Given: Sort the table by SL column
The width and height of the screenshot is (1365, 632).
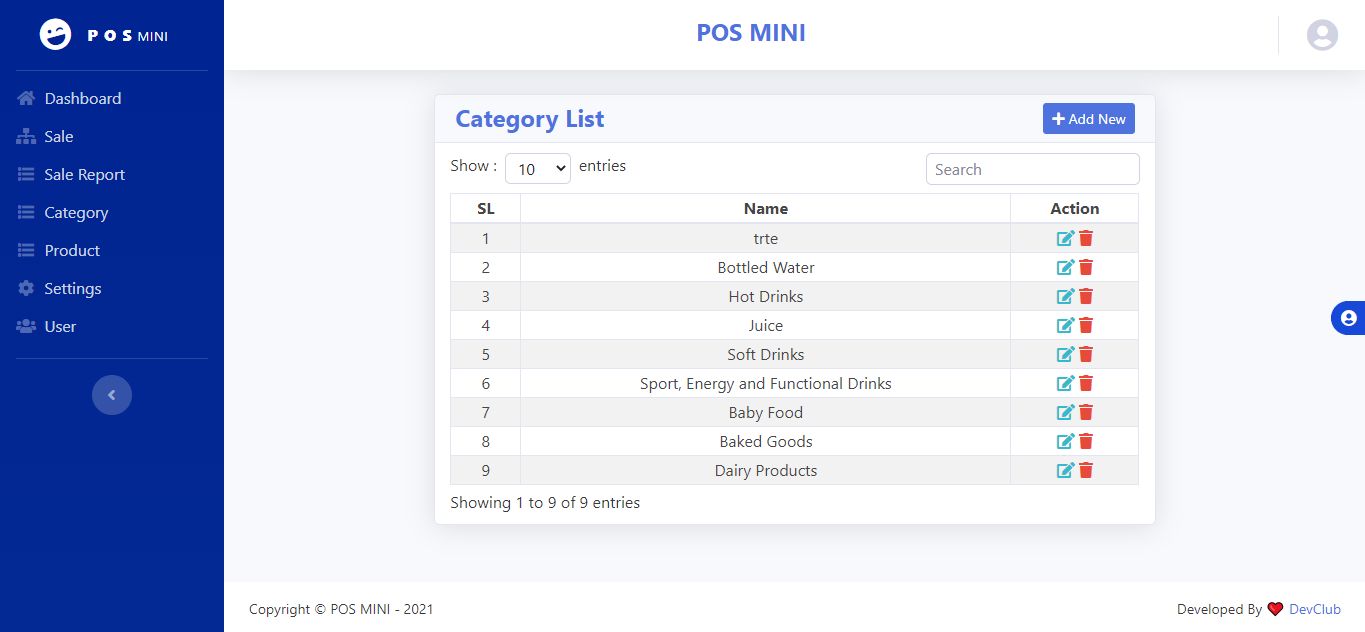Looking at the screenshot, I should pyautogui.click(x=485, y=208).
